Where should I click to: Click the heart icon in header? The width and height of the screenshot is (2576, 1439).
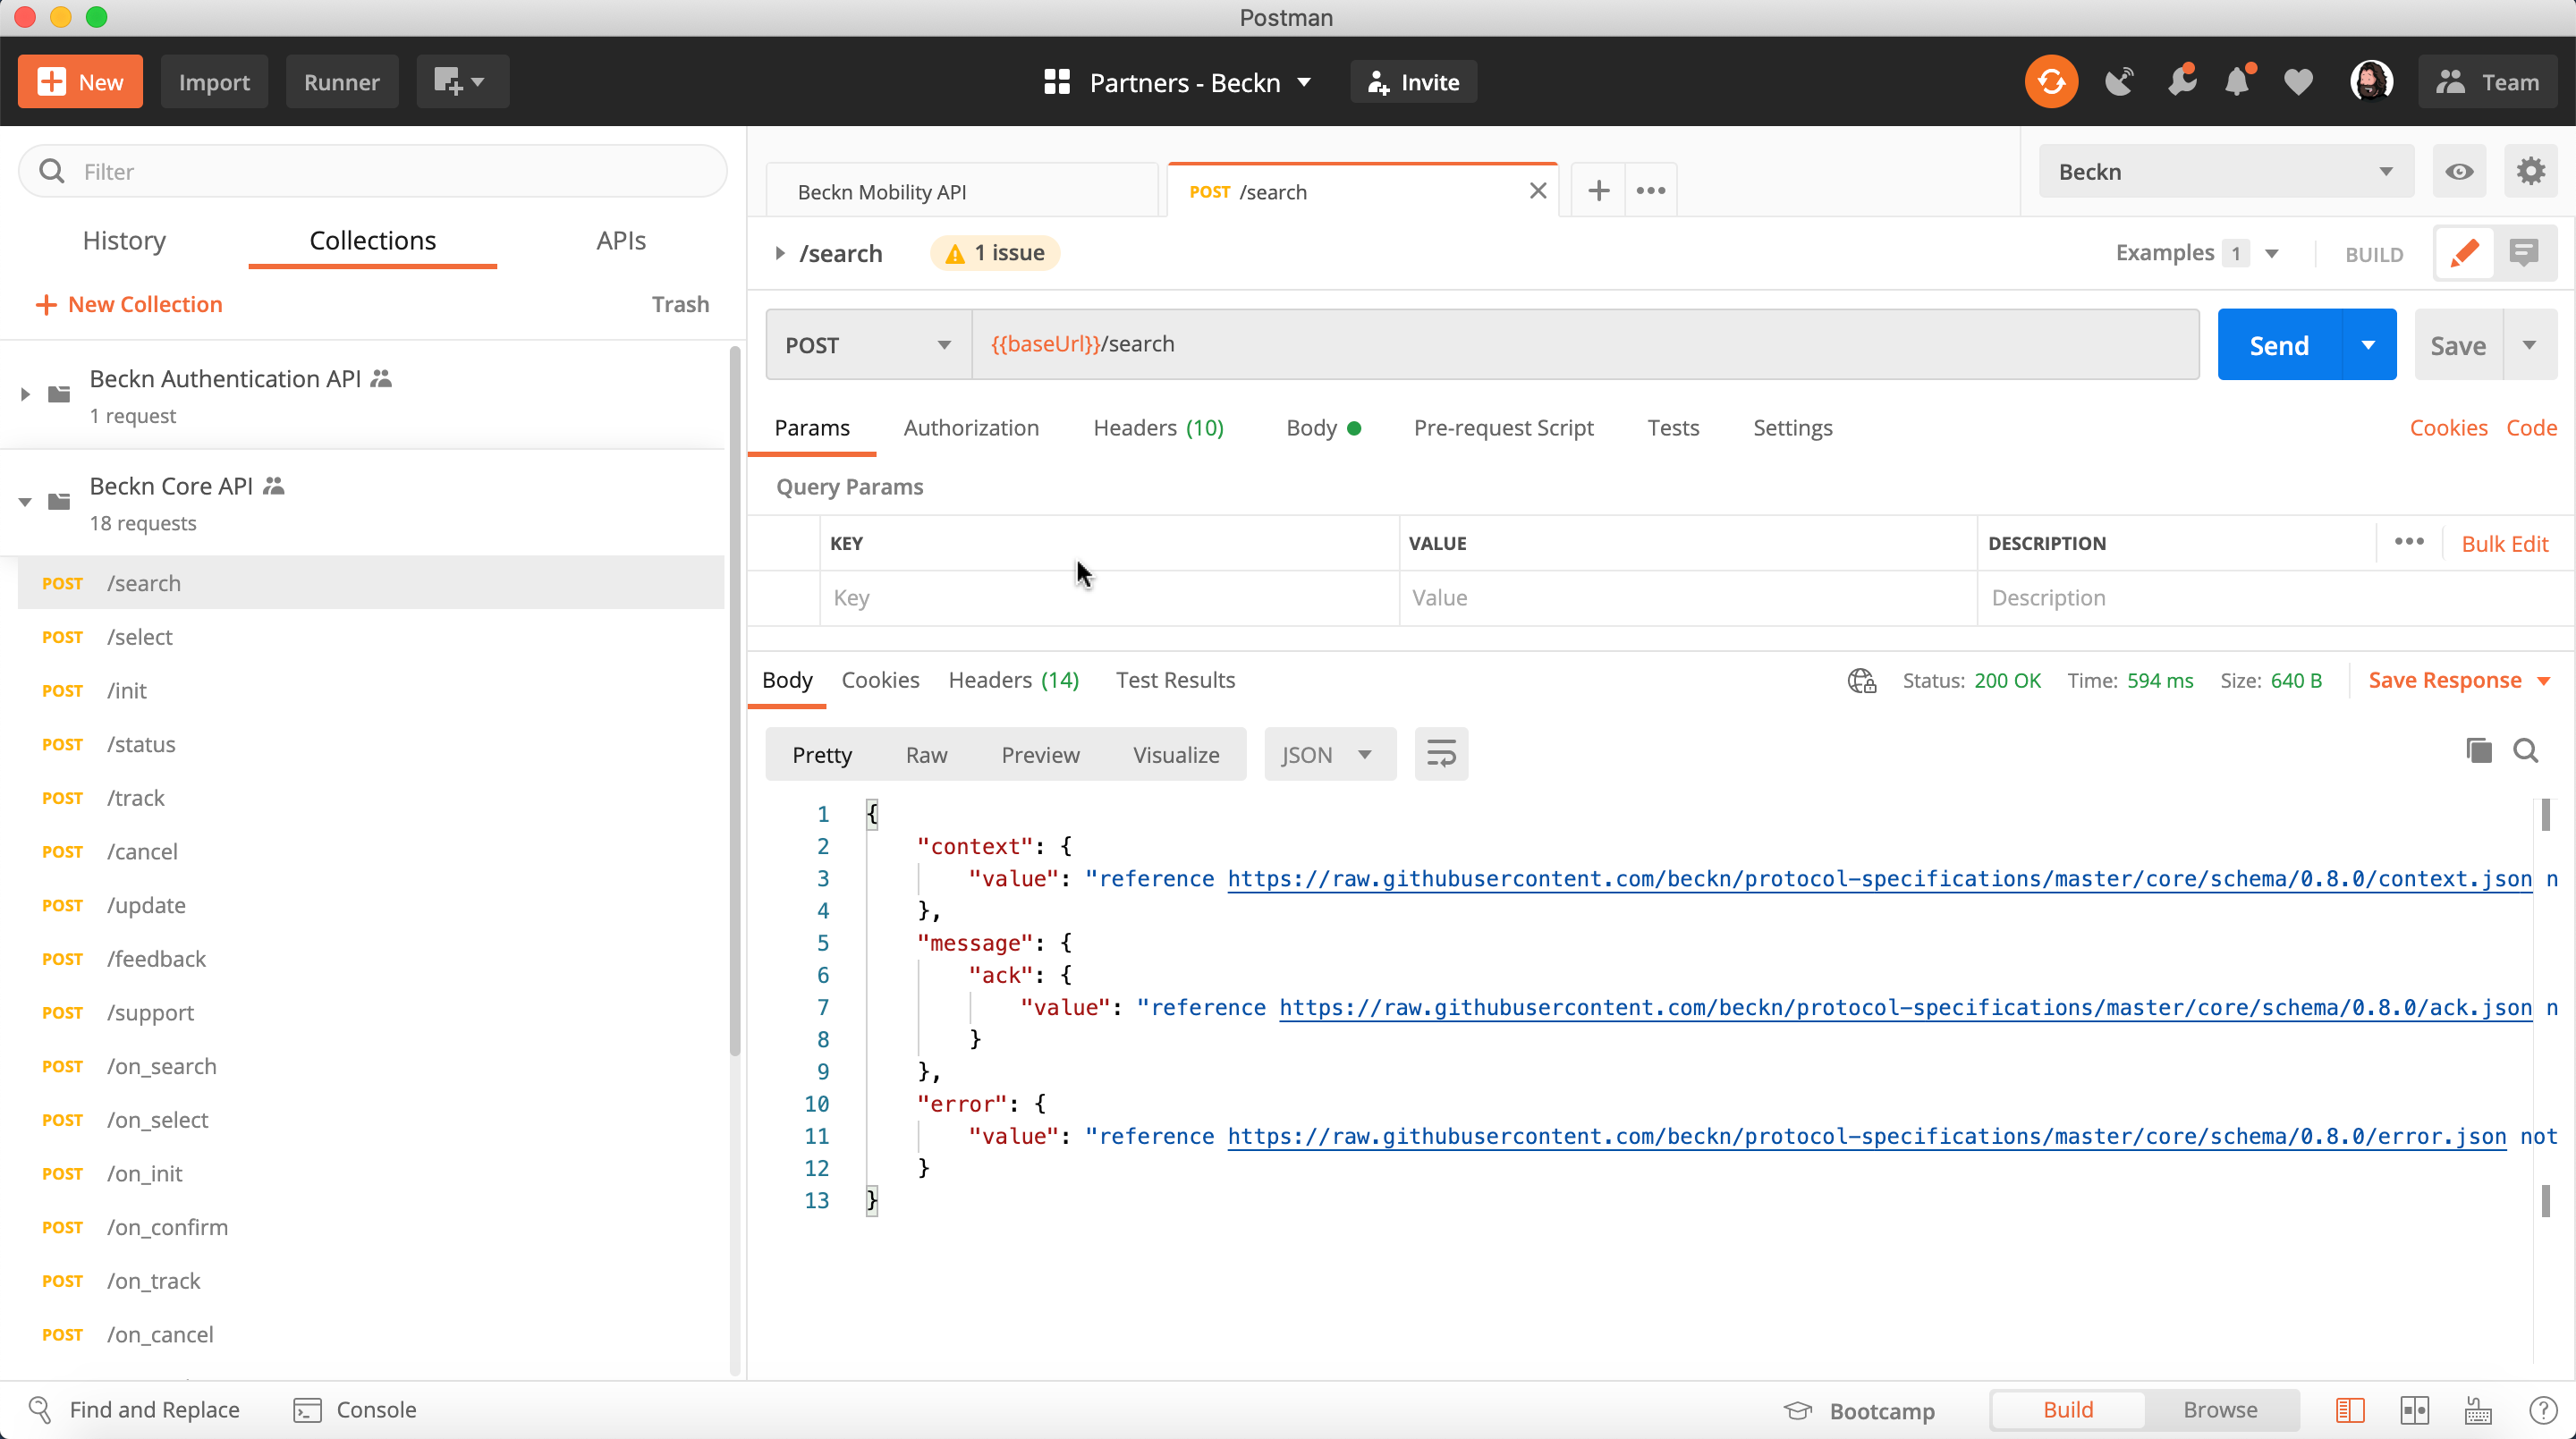(2298, 82)
